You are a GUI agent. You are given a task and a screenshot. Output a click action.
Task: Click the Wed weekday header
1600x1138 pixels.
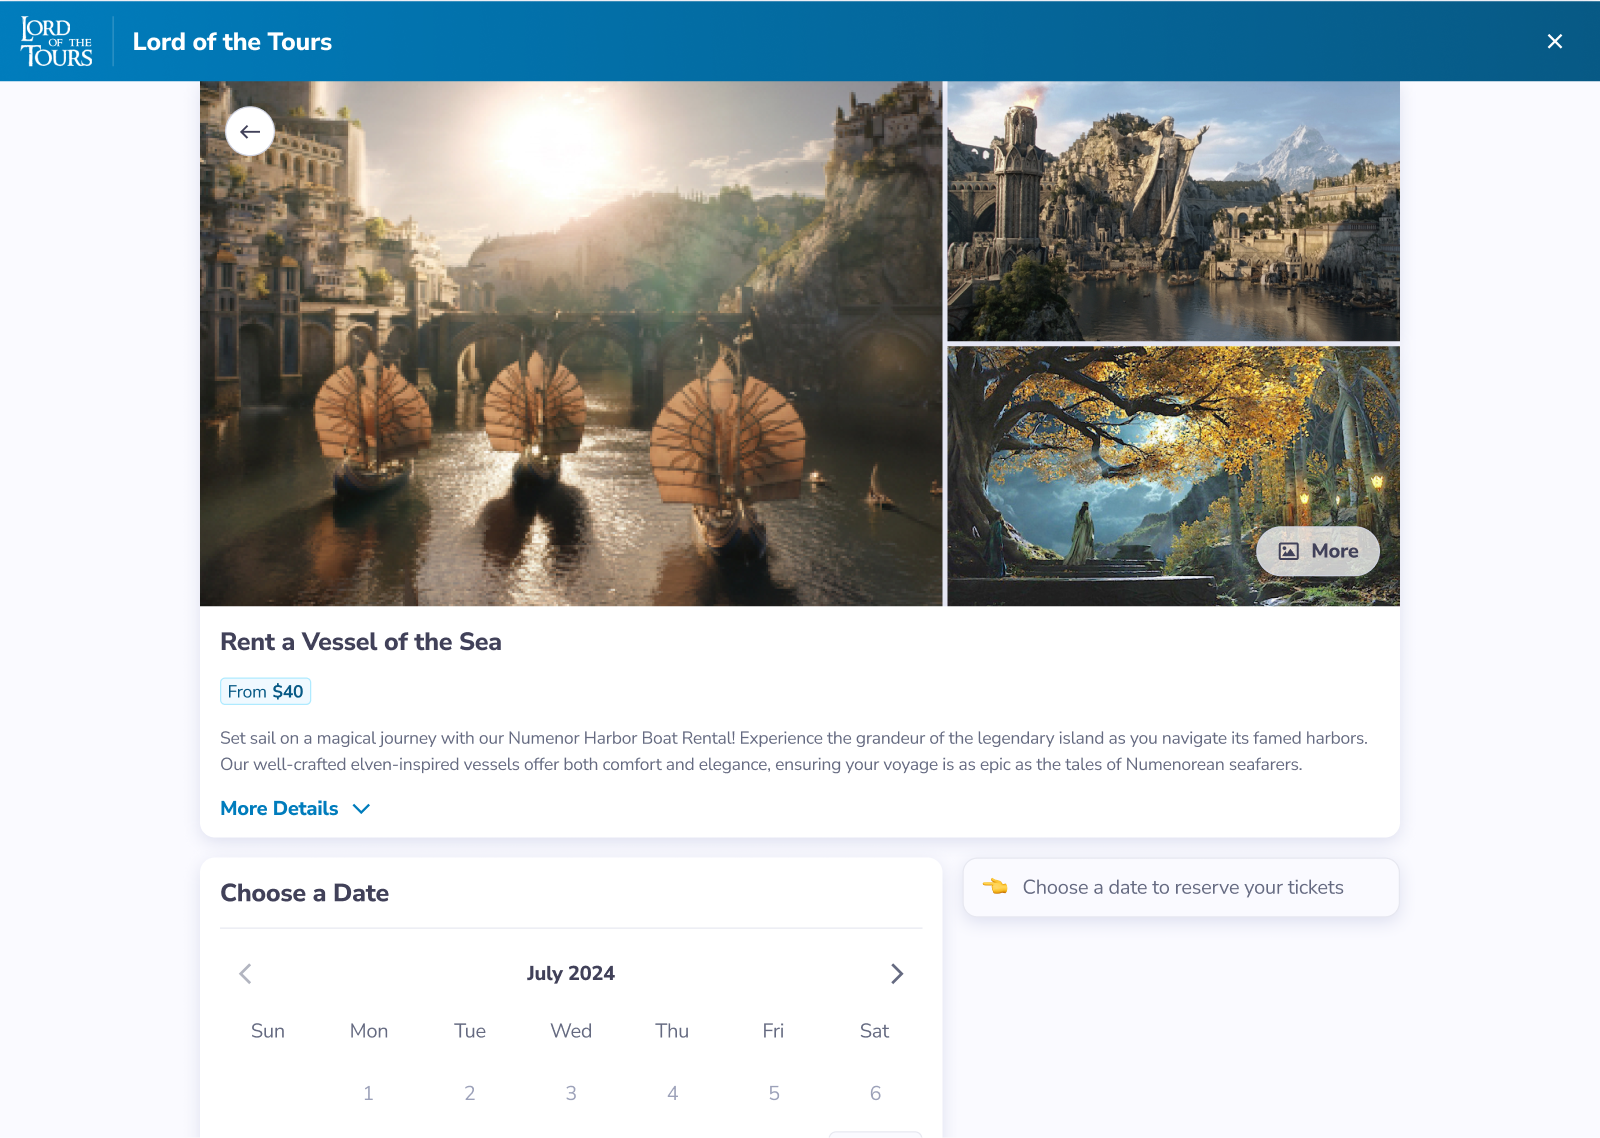coord(571,1031)
